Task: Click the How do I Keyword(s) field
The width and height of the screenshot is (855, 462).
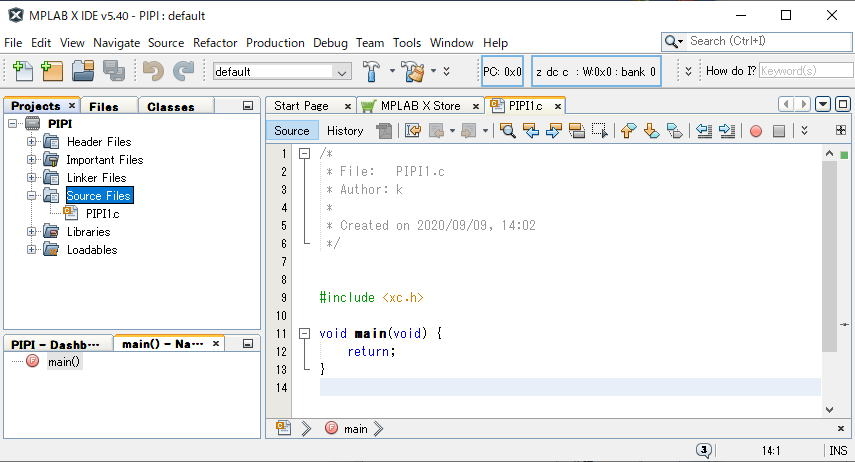Action: click(x=806, y=71)
